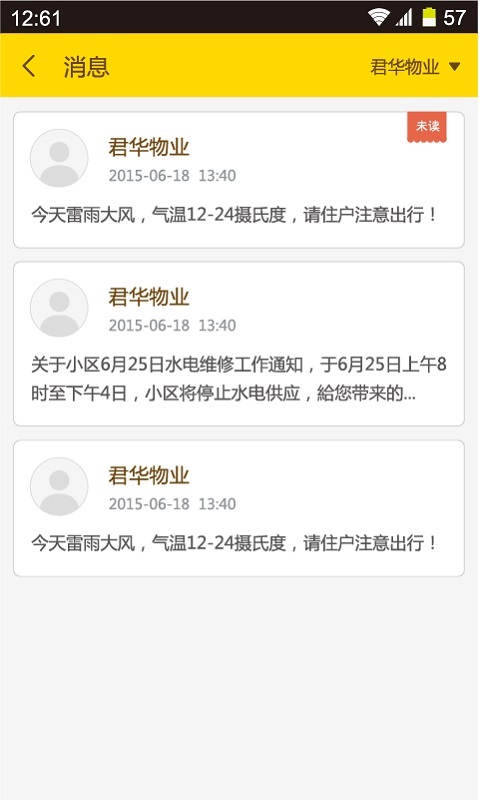The image size is (480, 800).
Task: Click sender name 君华物业 in third message
Action: (x=148, y=476)
